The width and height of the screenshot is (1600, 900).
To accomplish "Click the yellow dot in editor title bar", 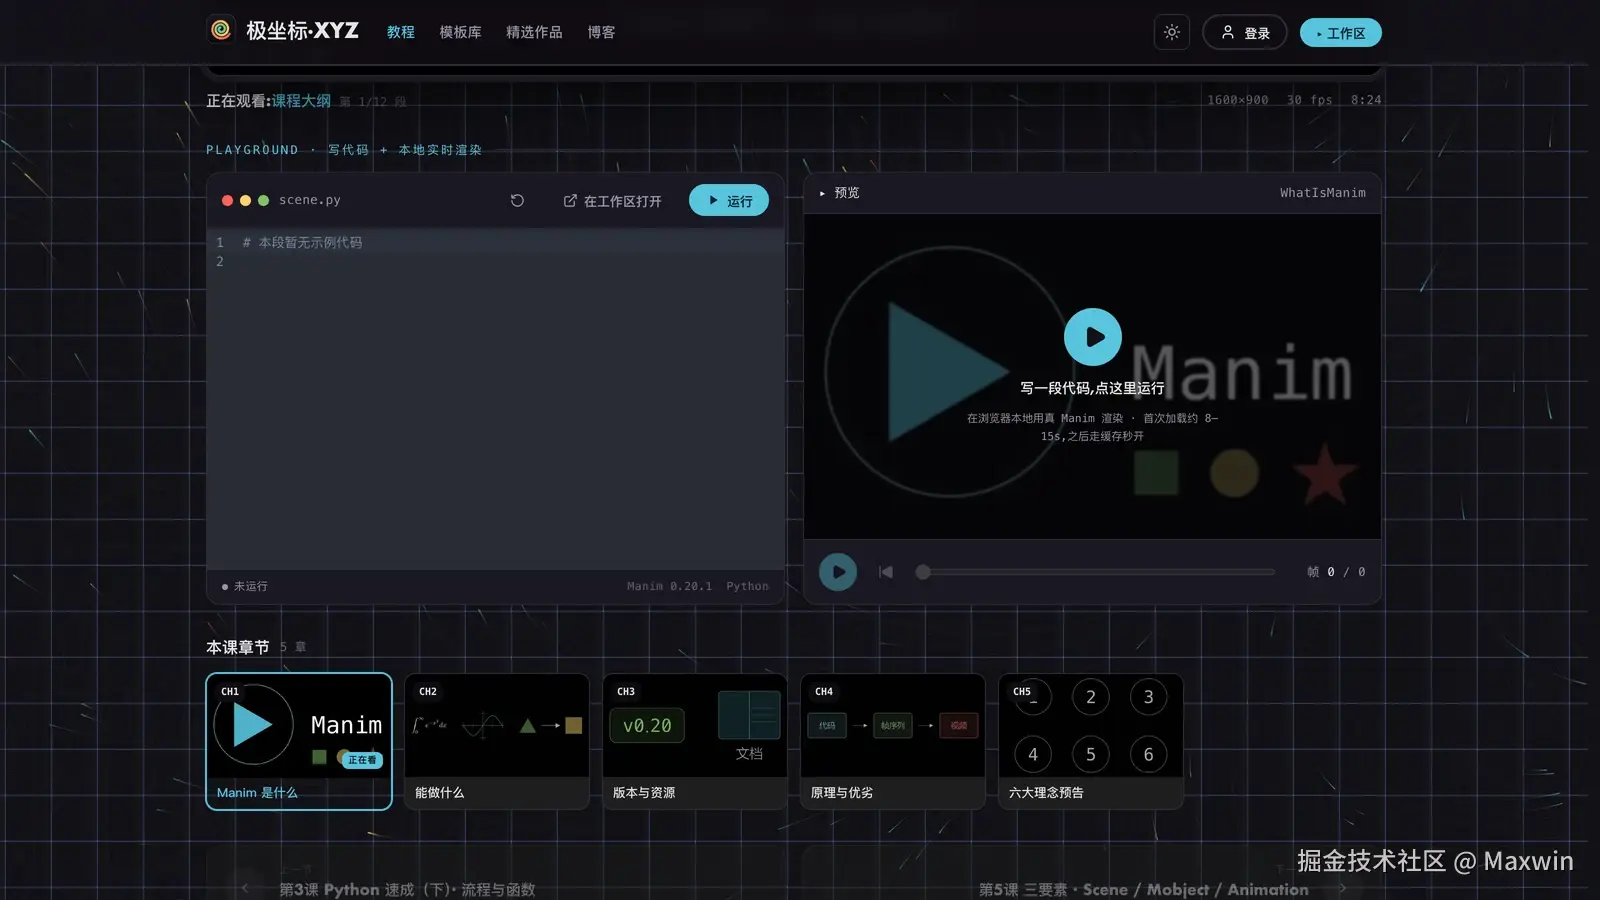I will pyautogui.click(x=245, y=200).
